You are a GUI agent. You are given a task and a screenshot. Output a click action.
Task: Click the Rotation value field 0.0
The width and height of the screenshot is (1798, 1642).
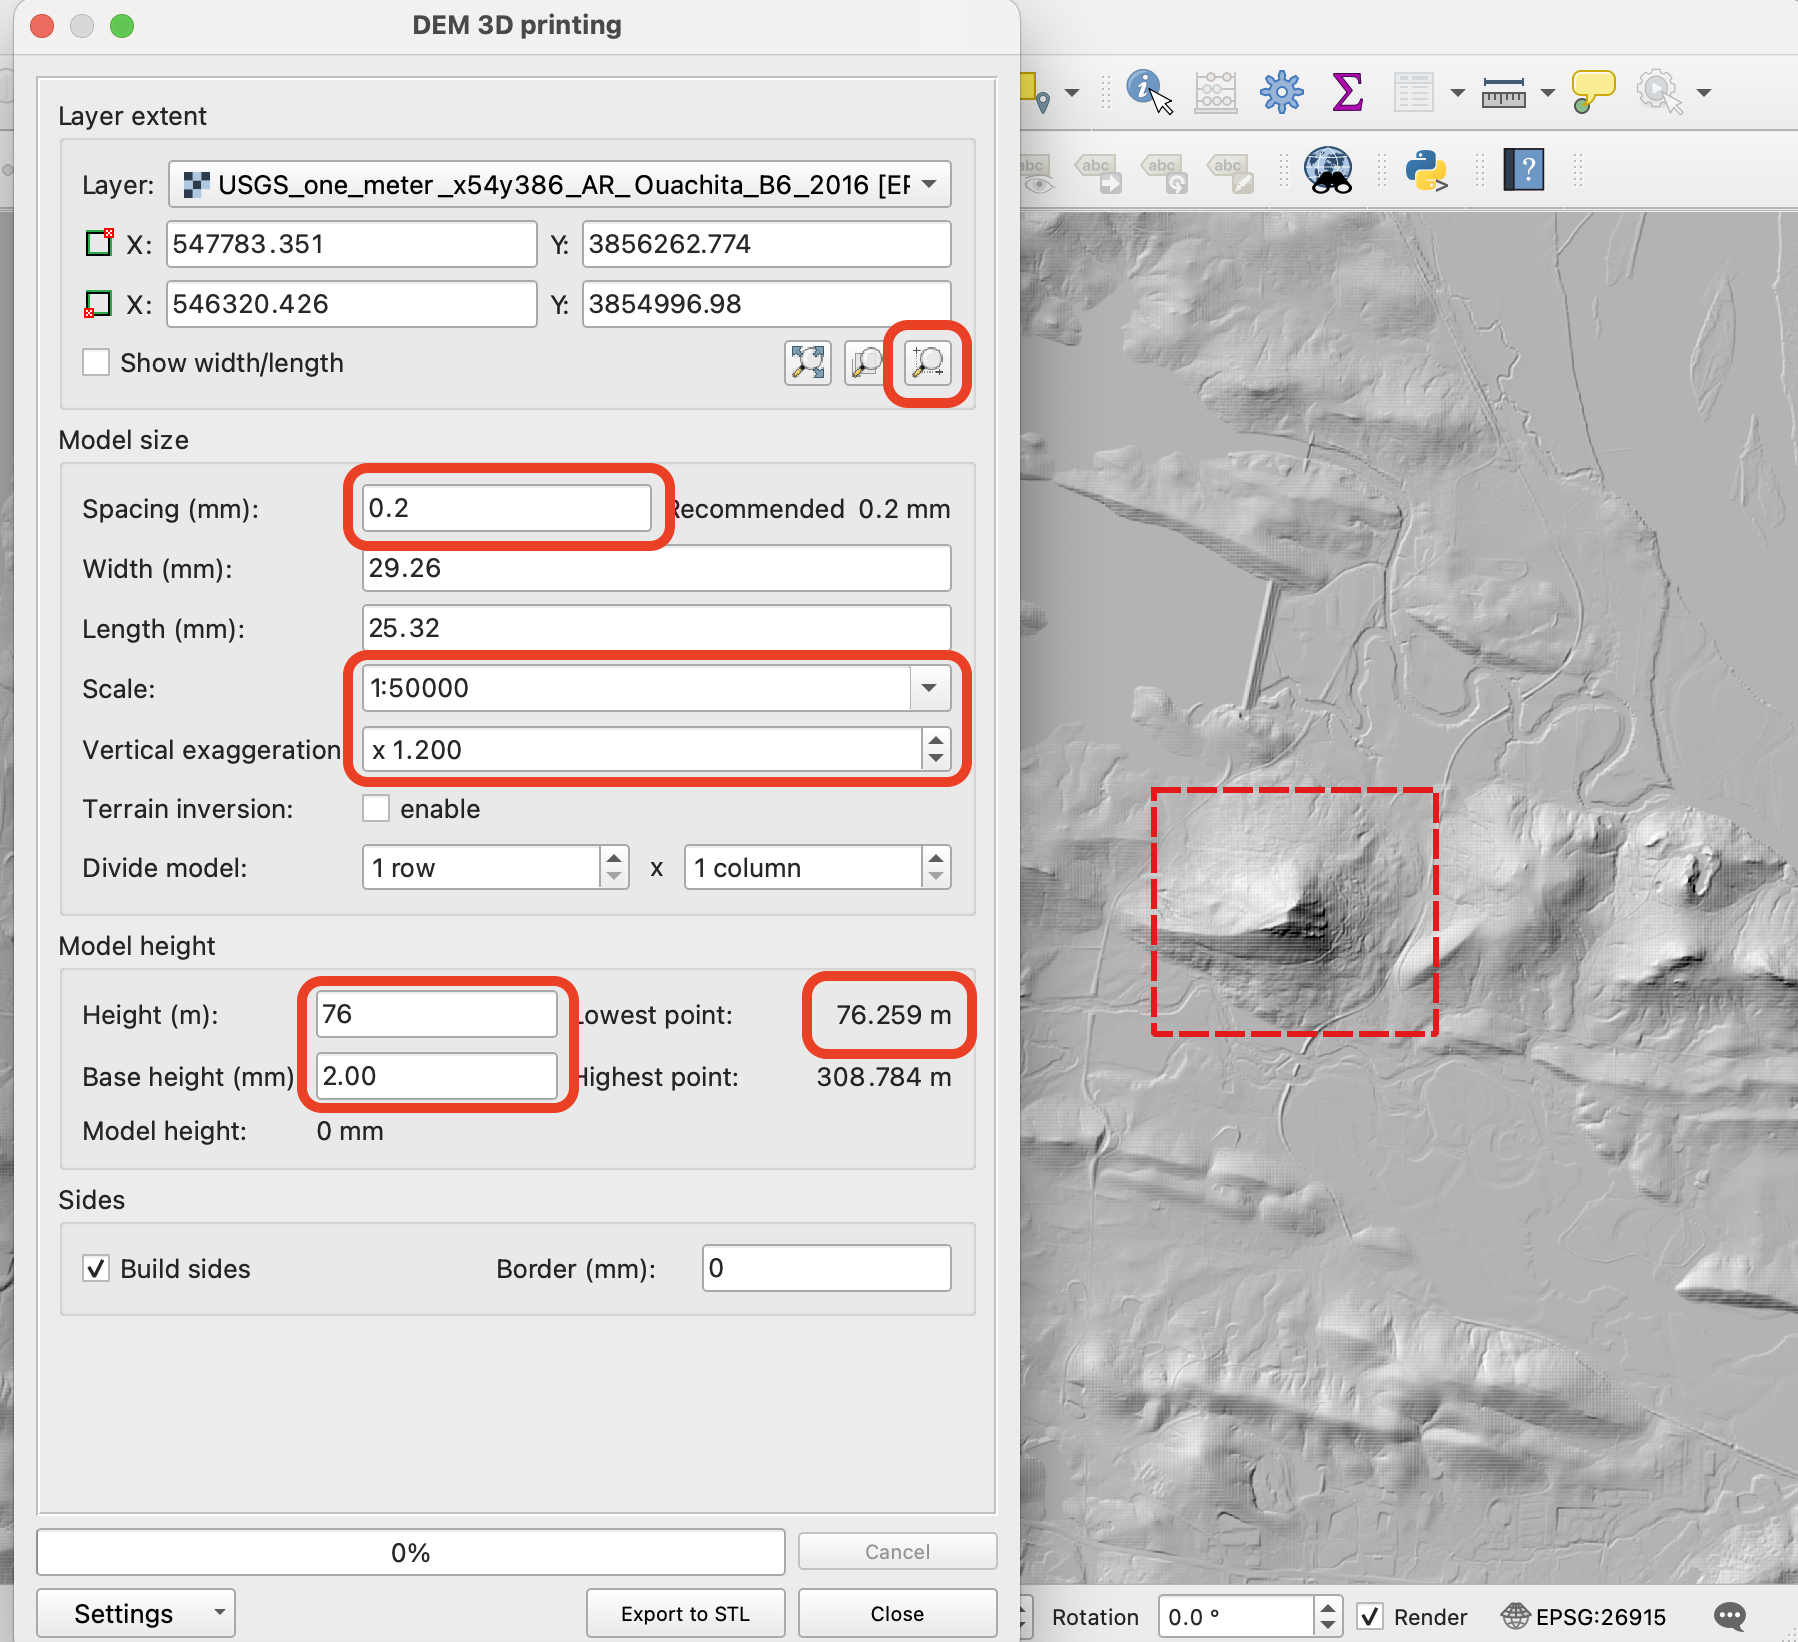1236,1616
